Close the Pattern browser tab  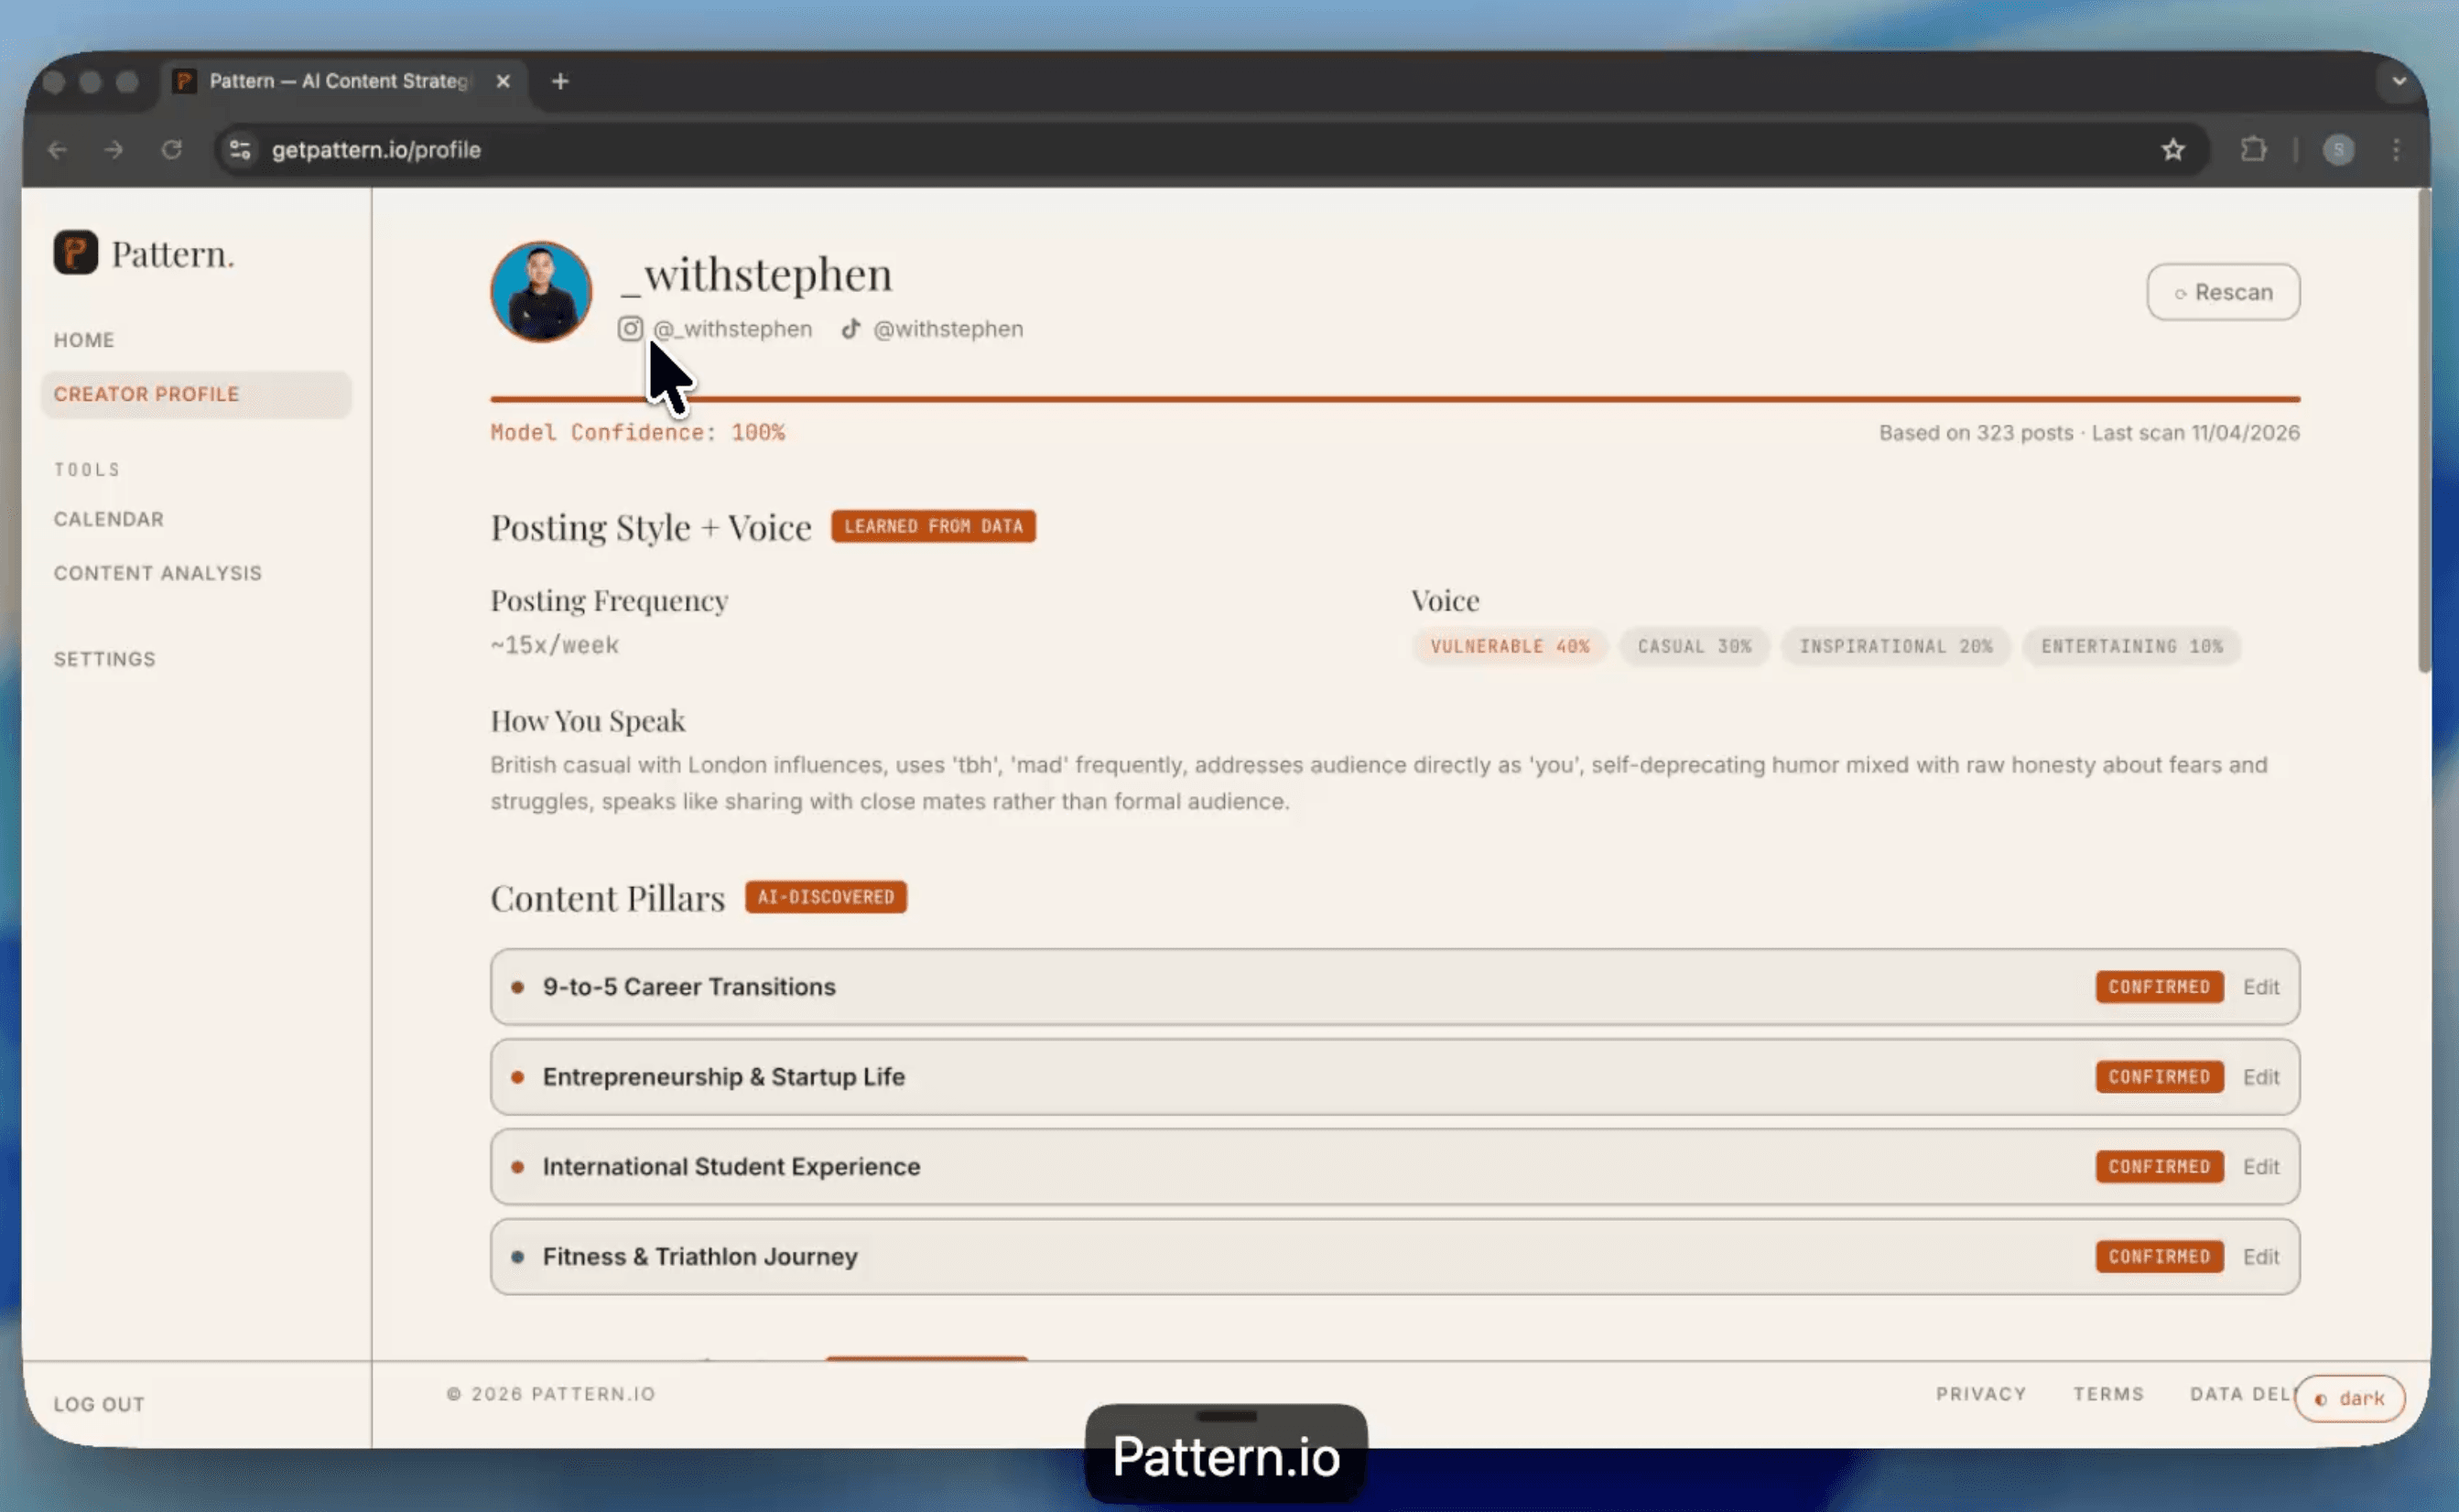(x=503, y=81)
